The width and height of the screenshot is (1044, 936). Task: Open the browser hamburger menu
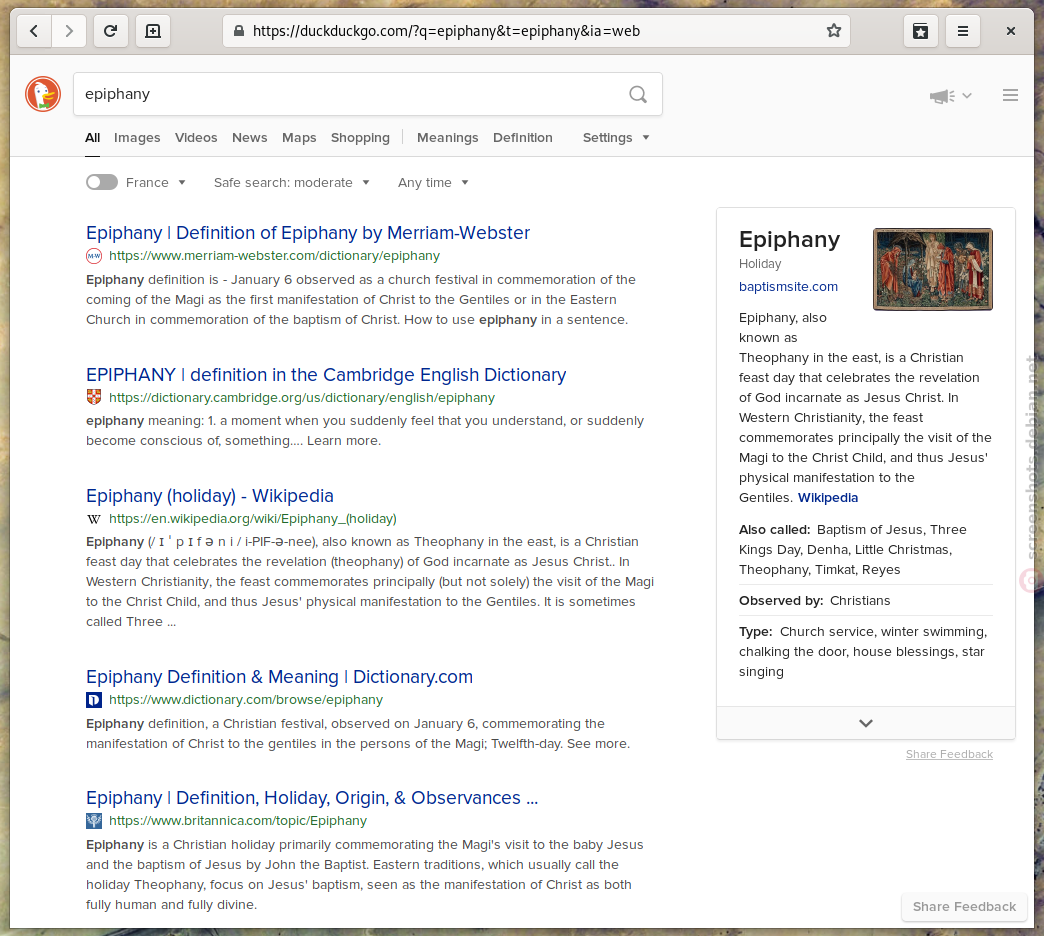click(x=963, y=31)
